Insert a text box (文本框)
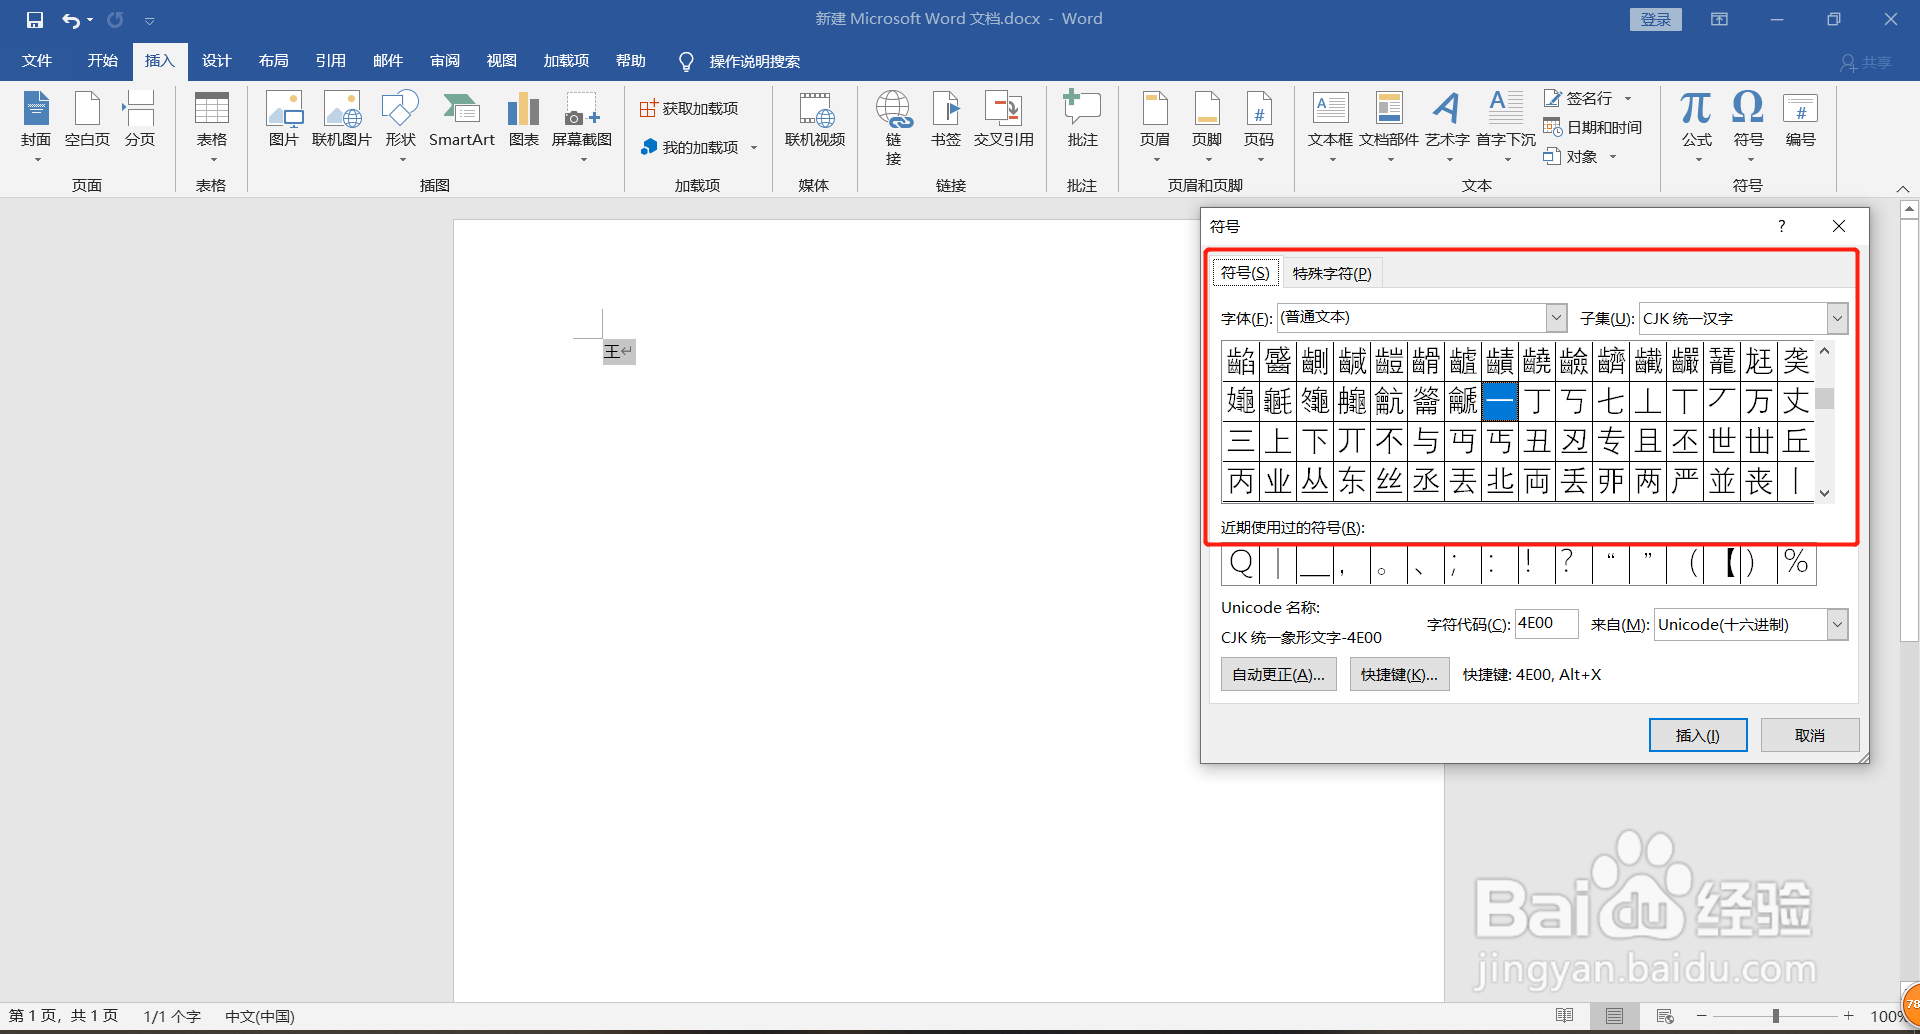This screenshot has height=1034, width=1920. pyautogui.click(x=1330, y=125)
